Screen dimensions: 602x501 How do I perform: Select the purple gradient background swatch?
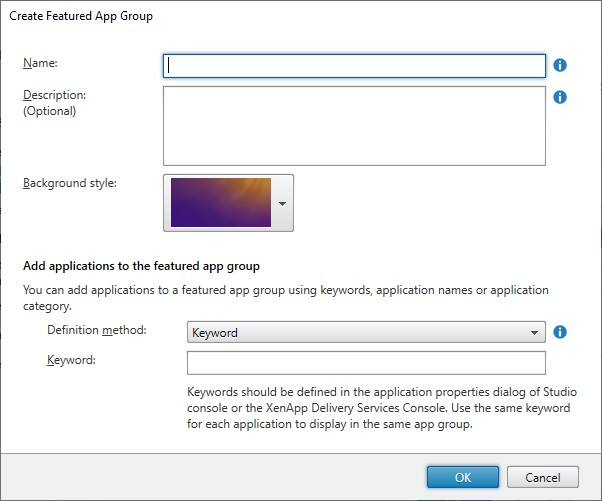click(220, 202)
